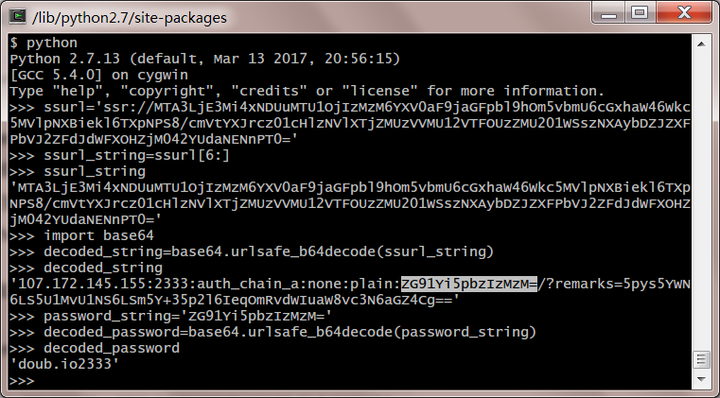The image size is (720, 398).
Task: Click the ssurl_string=ssurl[6:] line
Action: [x=119, y=156]
